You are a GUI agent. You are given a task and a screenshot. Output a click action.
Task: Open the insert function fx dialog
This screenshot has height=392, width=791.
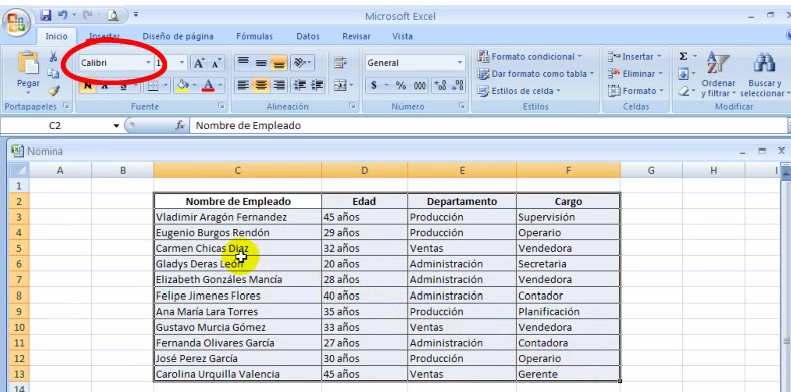(x=180, y=126)
